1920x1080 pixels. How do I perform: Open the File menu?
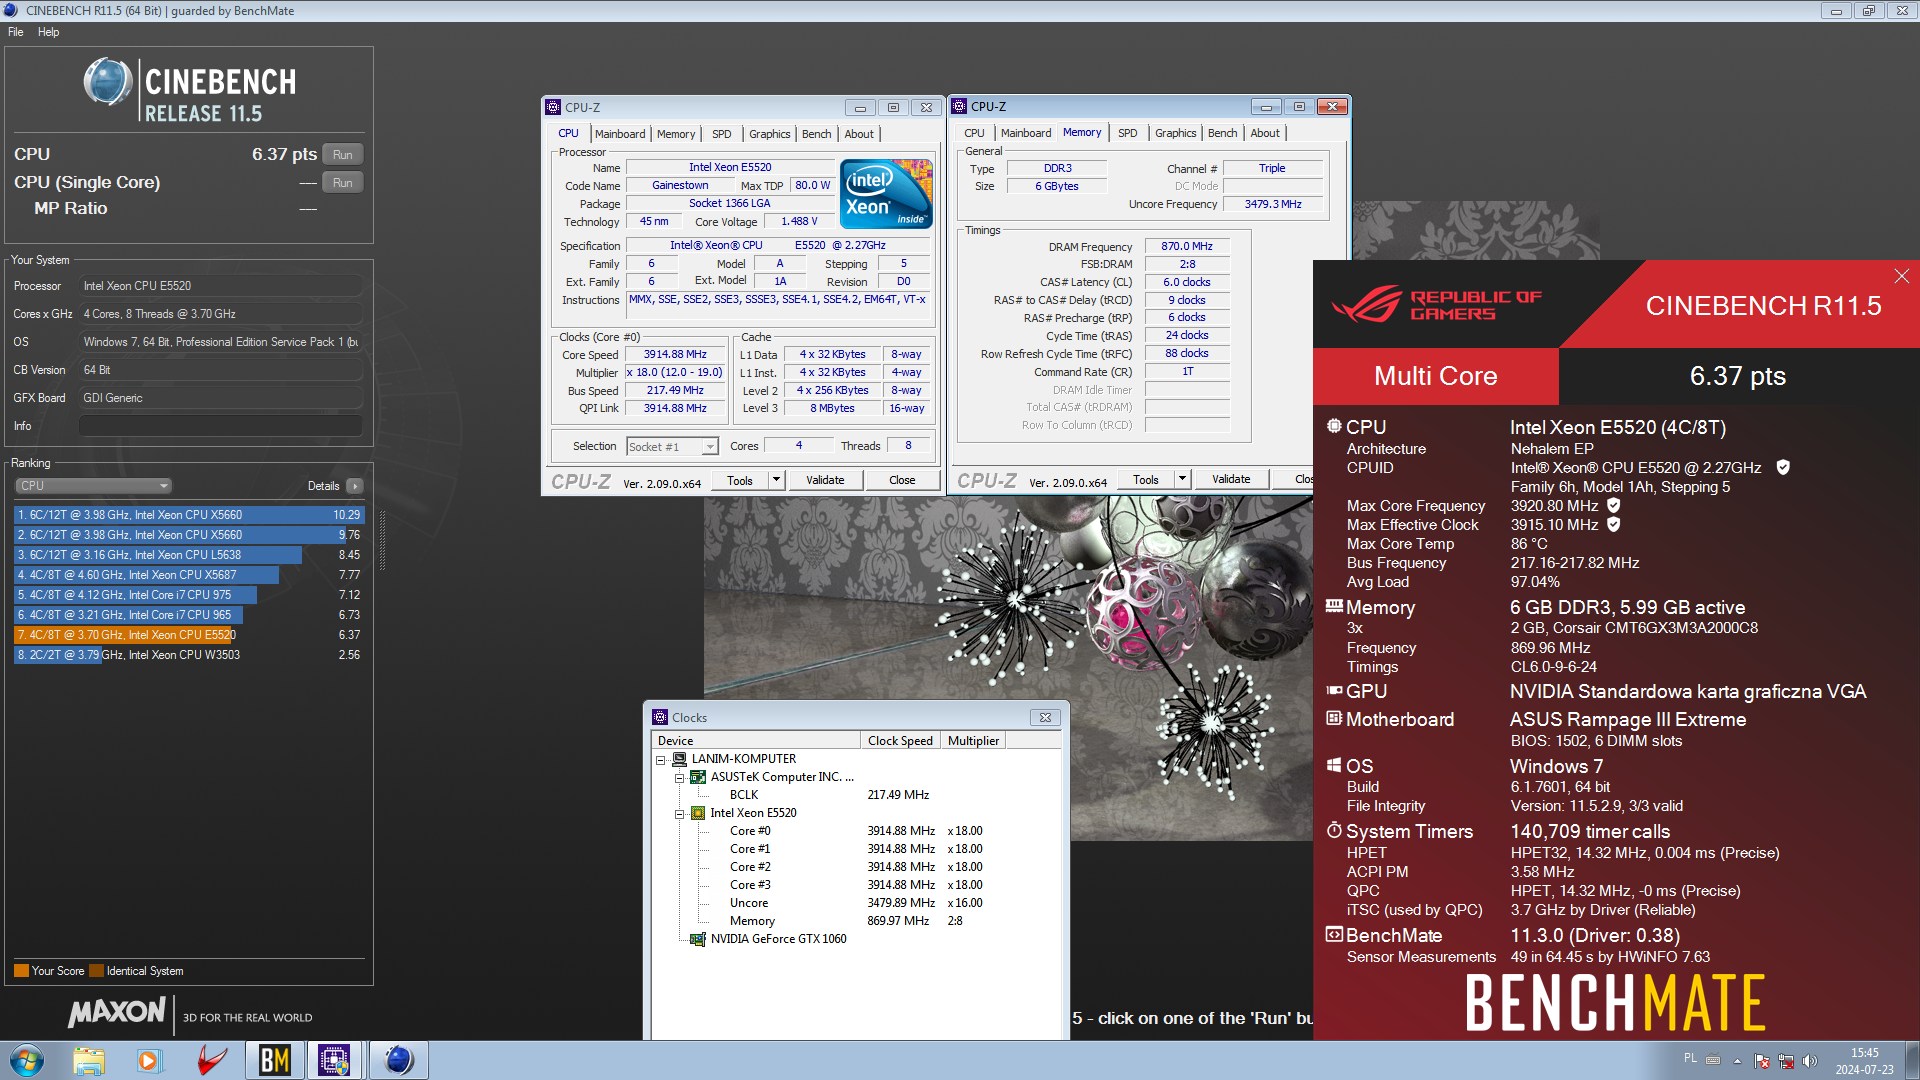(16, 32)
